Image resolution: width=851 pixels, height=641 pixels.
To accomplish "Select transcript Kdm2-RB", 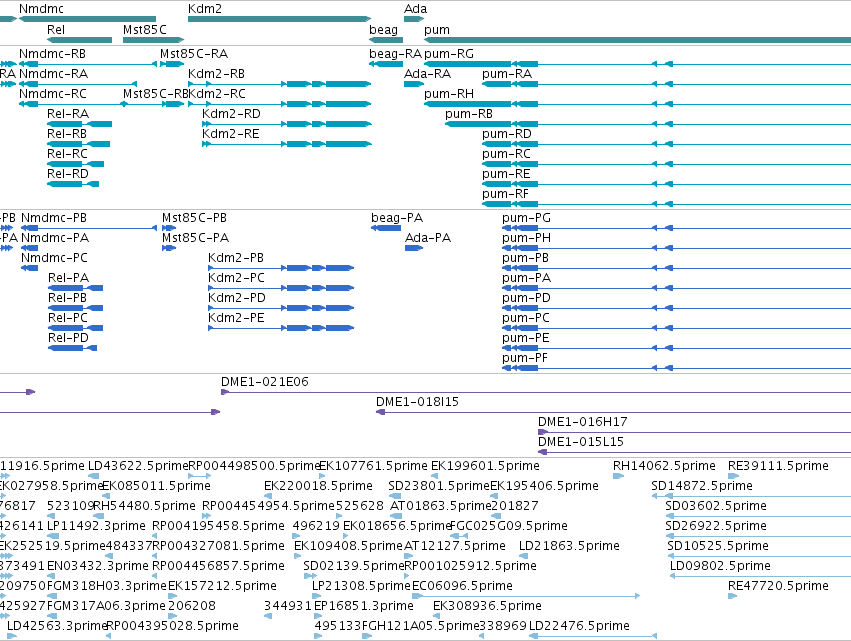I will [x=280, y=84].
